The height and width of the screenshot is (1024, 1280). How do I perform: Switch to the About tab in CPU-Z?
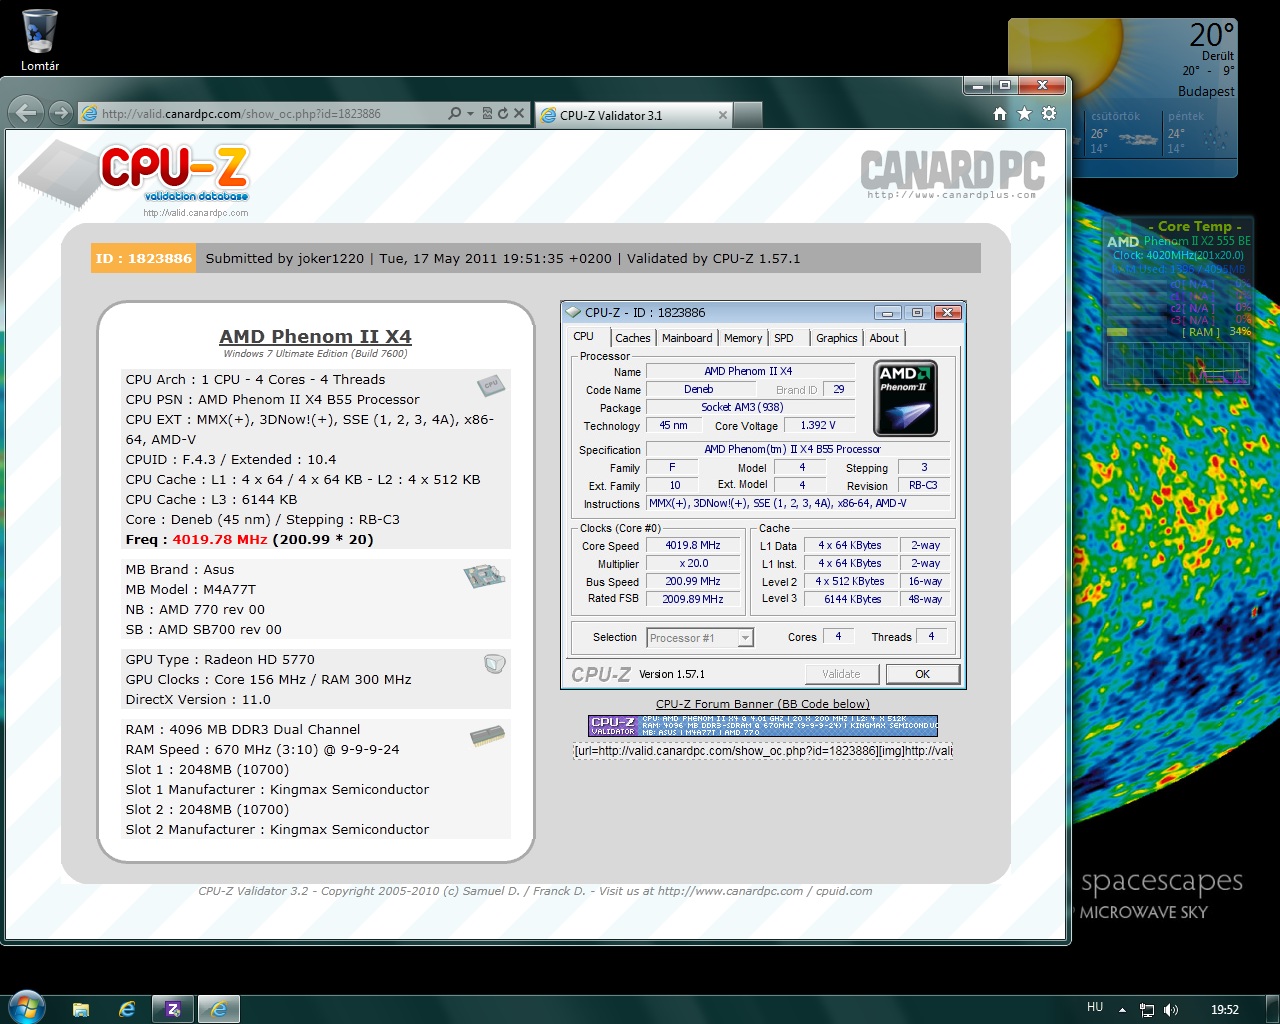(884, 338)
